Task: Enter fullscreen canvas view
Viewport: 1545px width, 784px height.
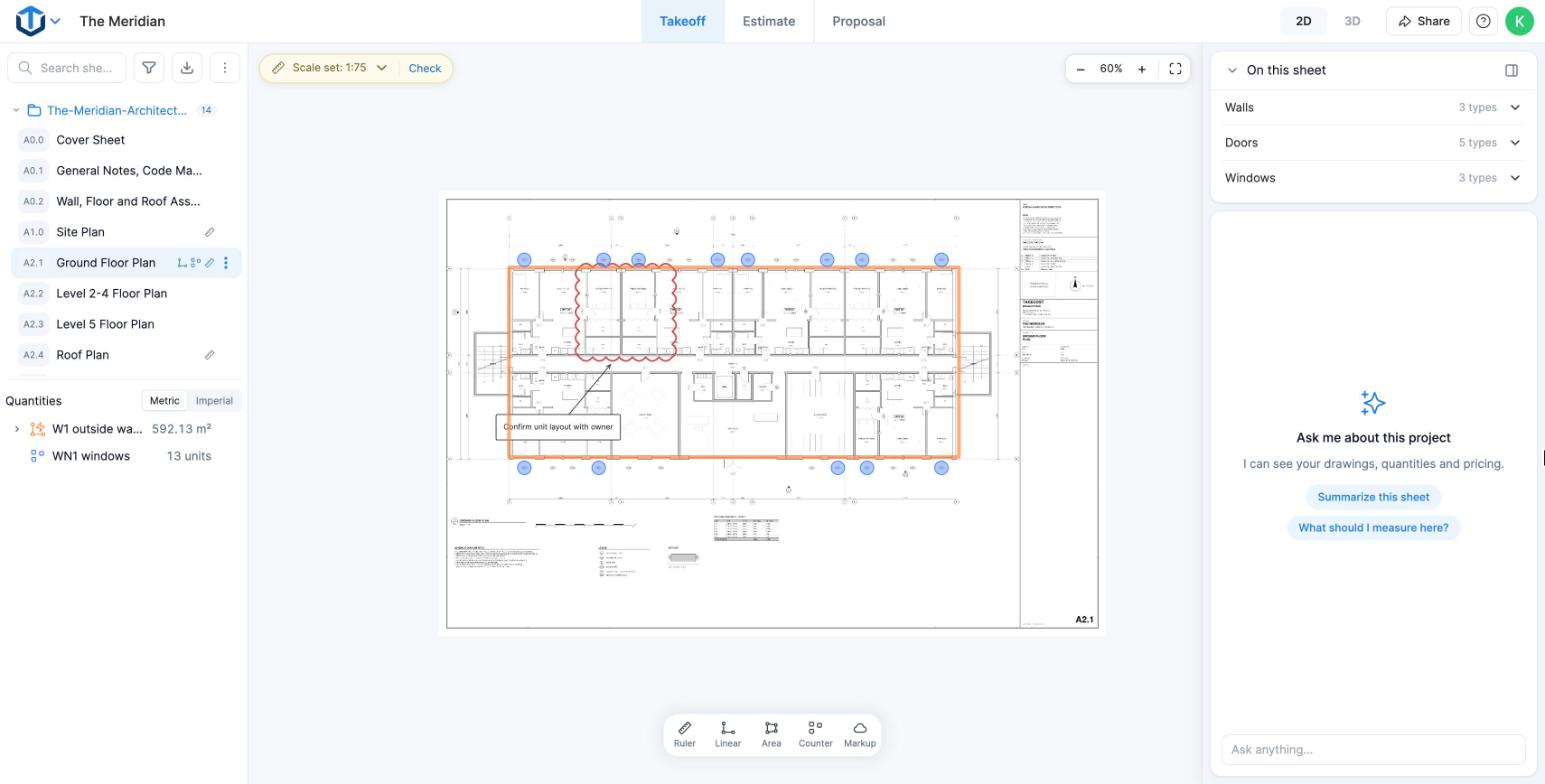Action: [x=1176, y=69]
